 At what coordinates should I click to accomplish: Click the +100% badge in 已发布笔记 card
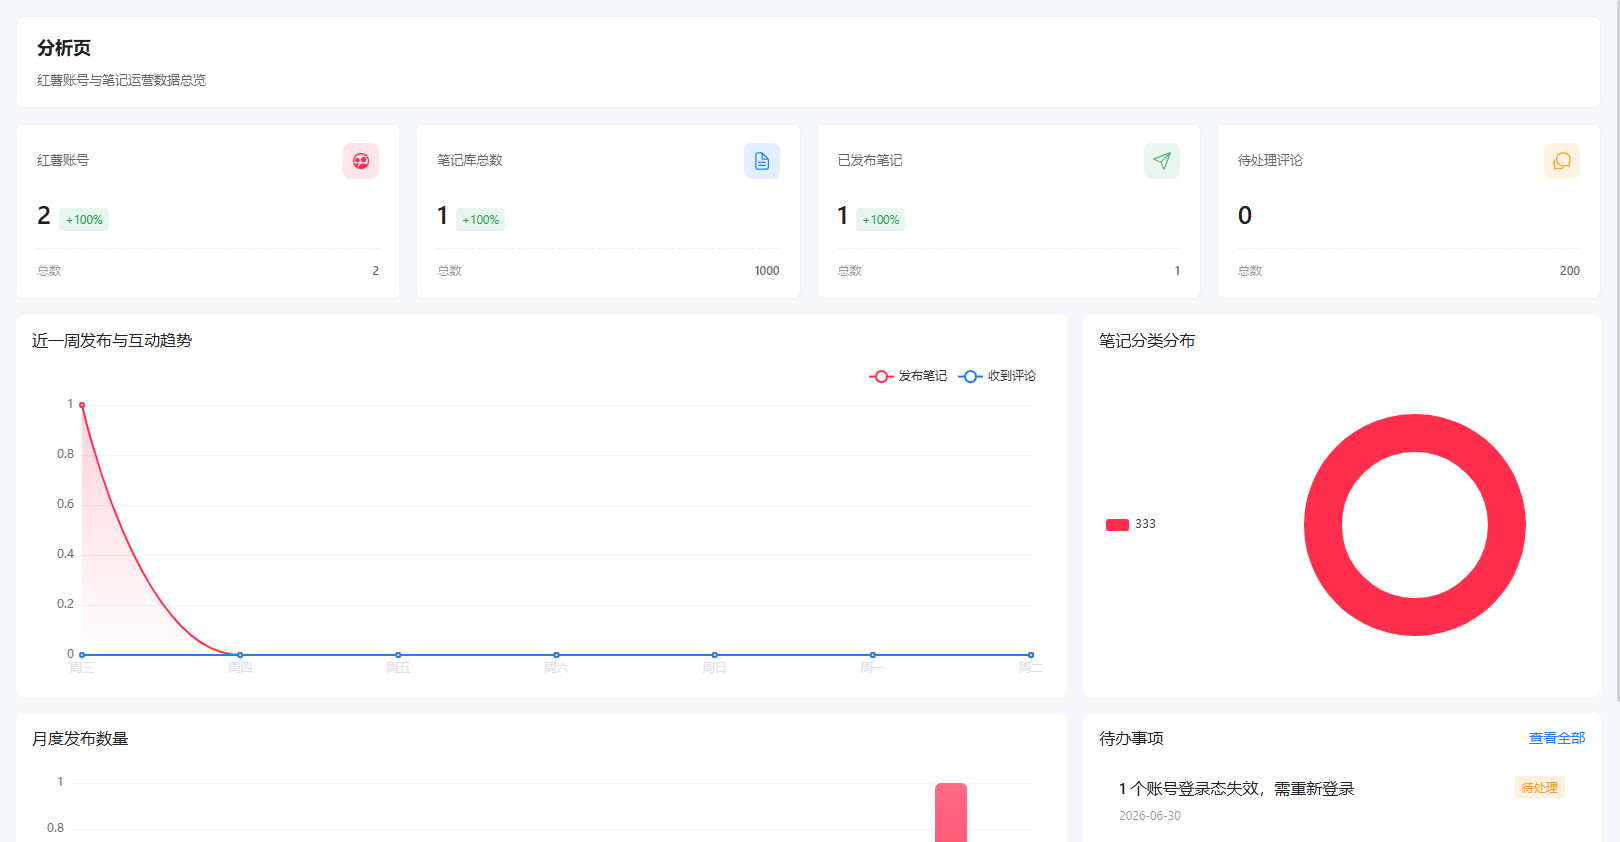(x=881, y=220)
